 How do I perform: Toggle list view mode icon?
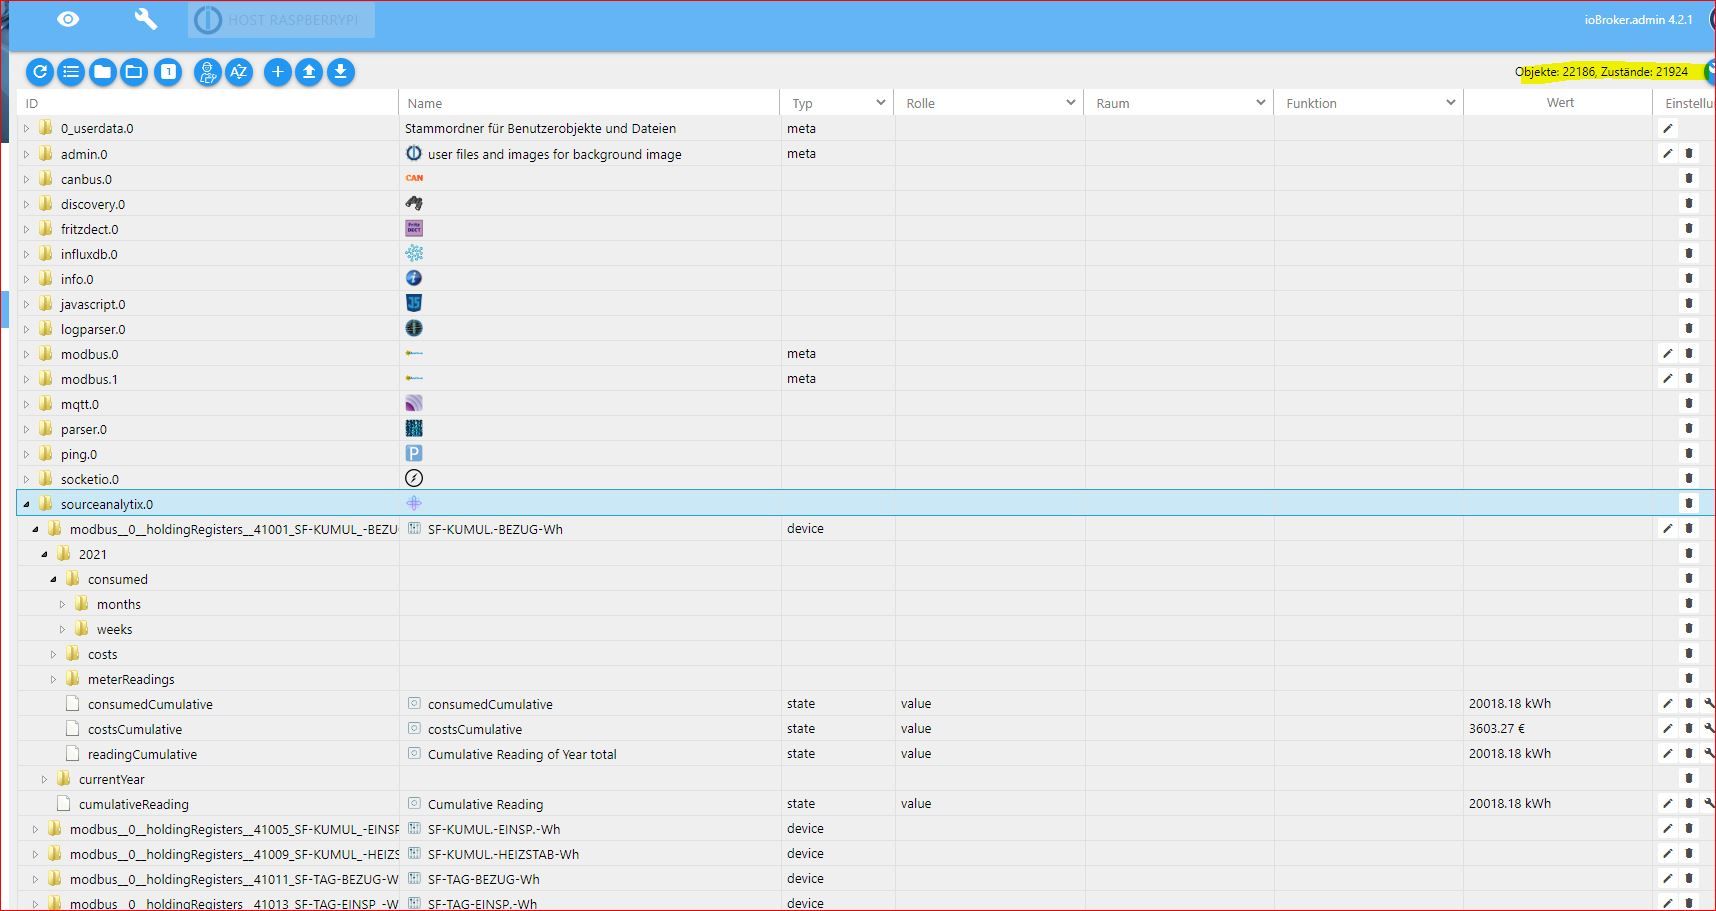71,71
